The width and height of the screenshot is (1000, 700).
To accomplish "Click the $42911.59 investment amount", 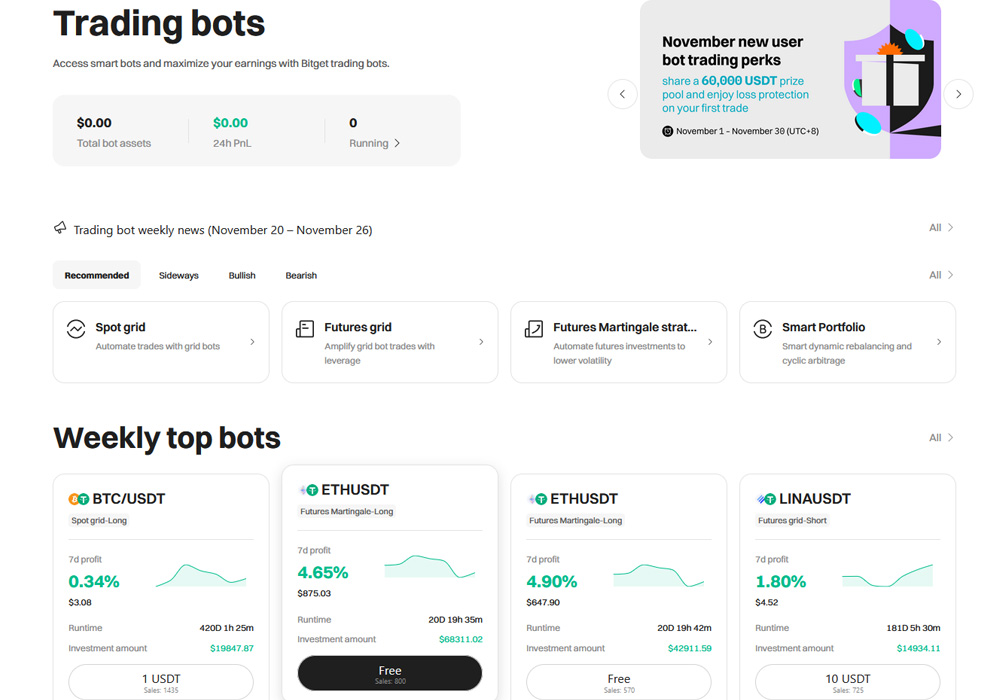I will pyautogui.click(x=689, y=648).
